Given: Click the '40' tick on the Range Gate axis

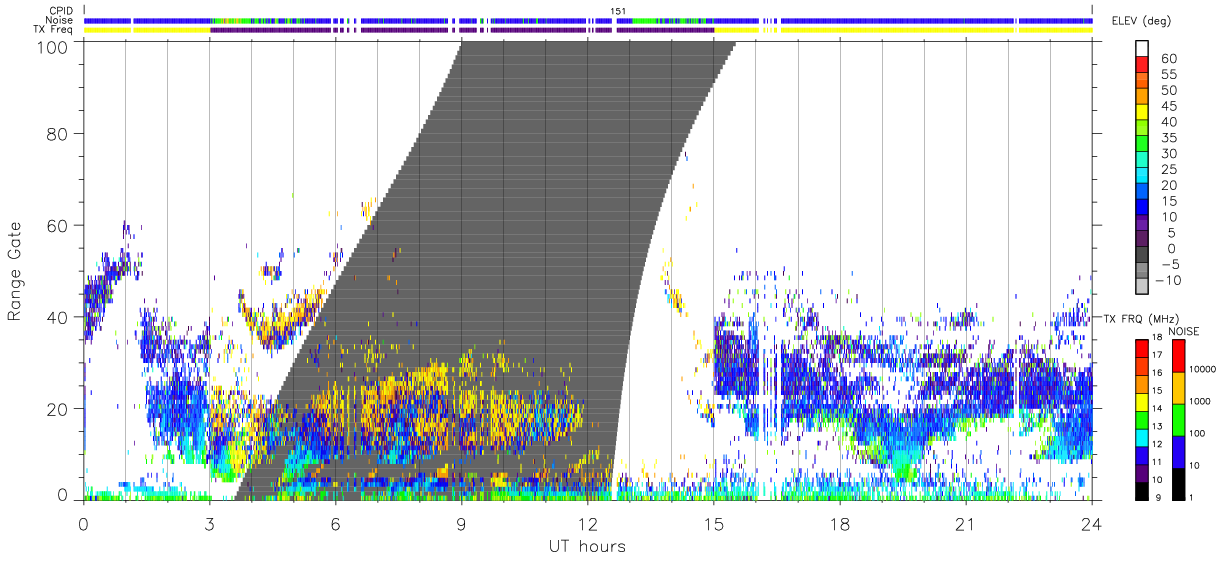Looking at the screenshot, I should coord(57,317).
